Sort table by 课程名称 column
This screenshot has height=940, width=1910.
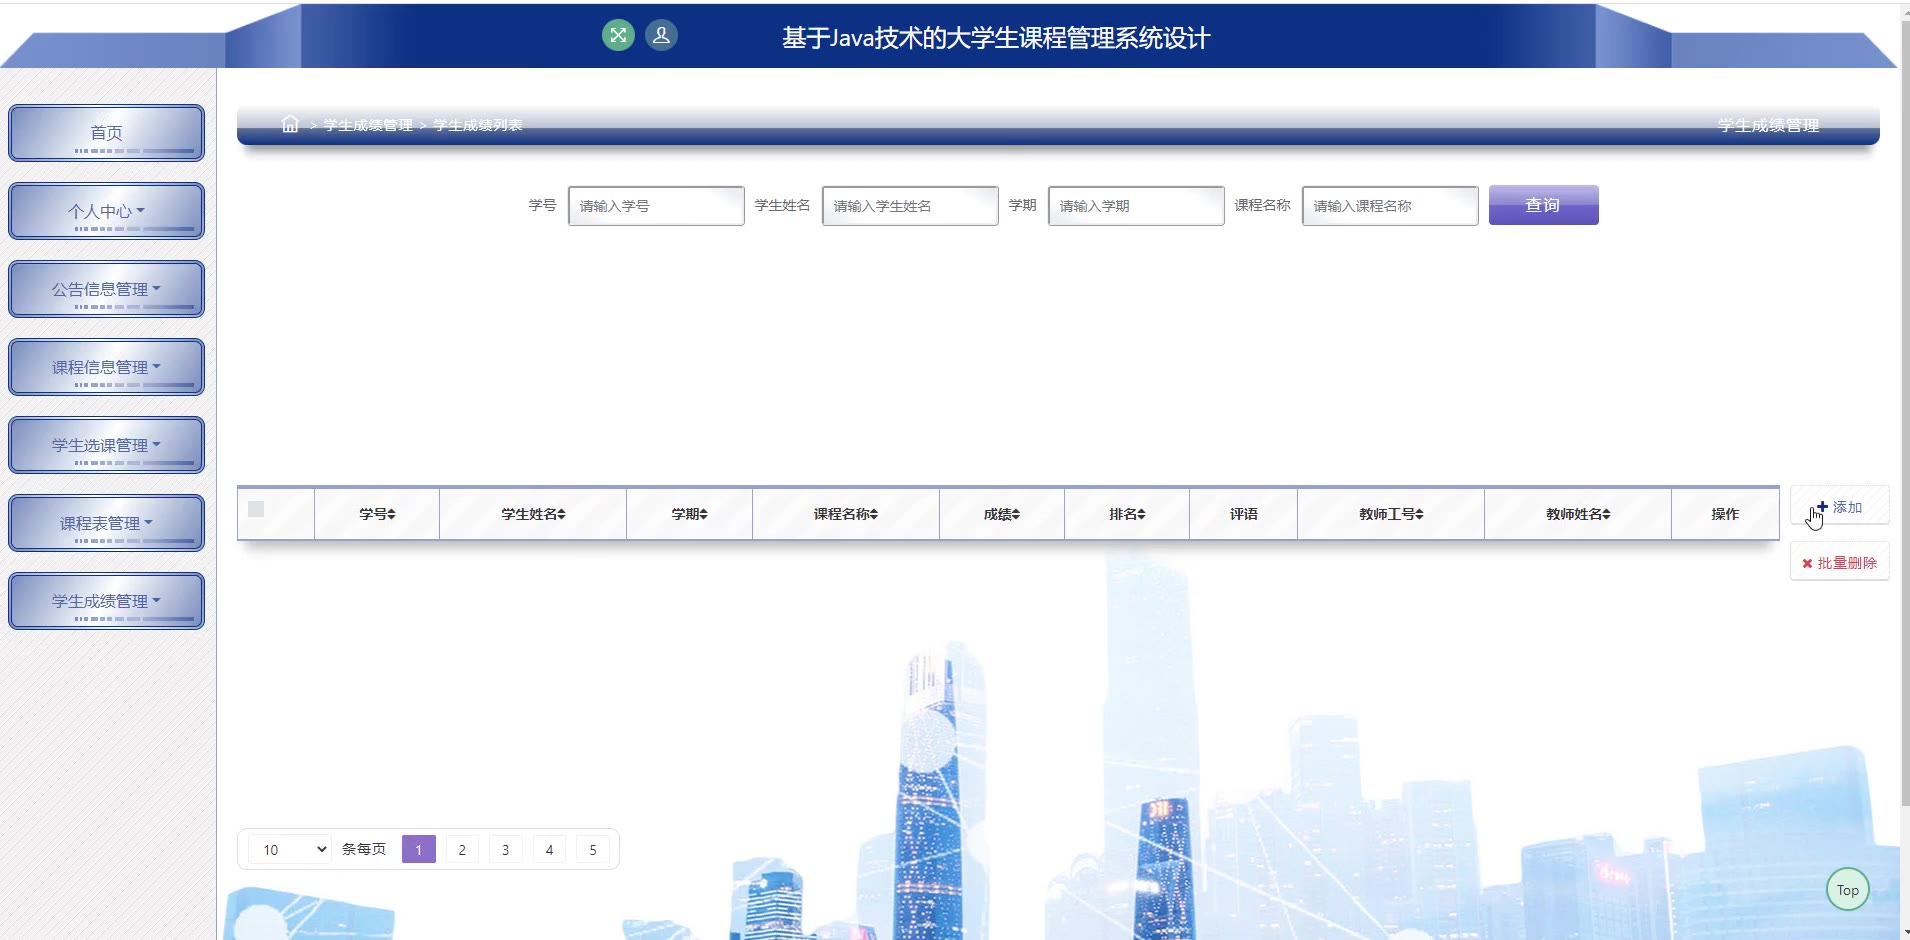[x=845, y=514]
